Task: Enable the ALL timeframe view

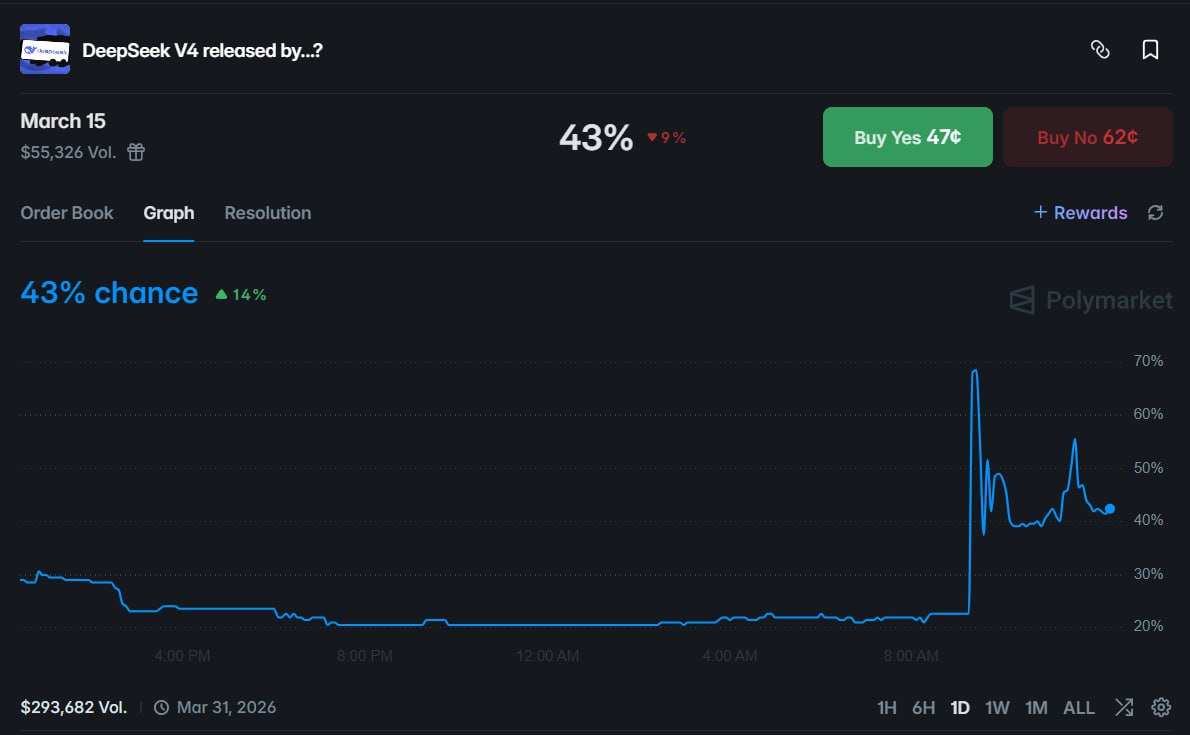Action: coord(1078,707)
